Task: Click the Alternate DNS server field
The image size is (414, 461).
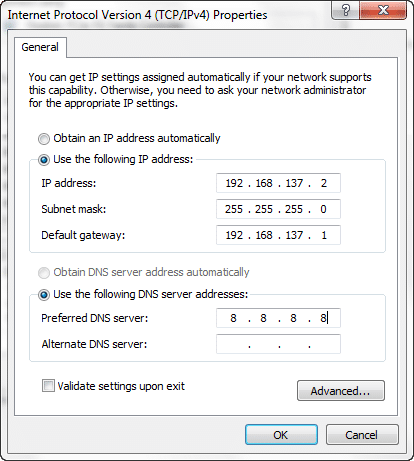Action: click(278, 344)
